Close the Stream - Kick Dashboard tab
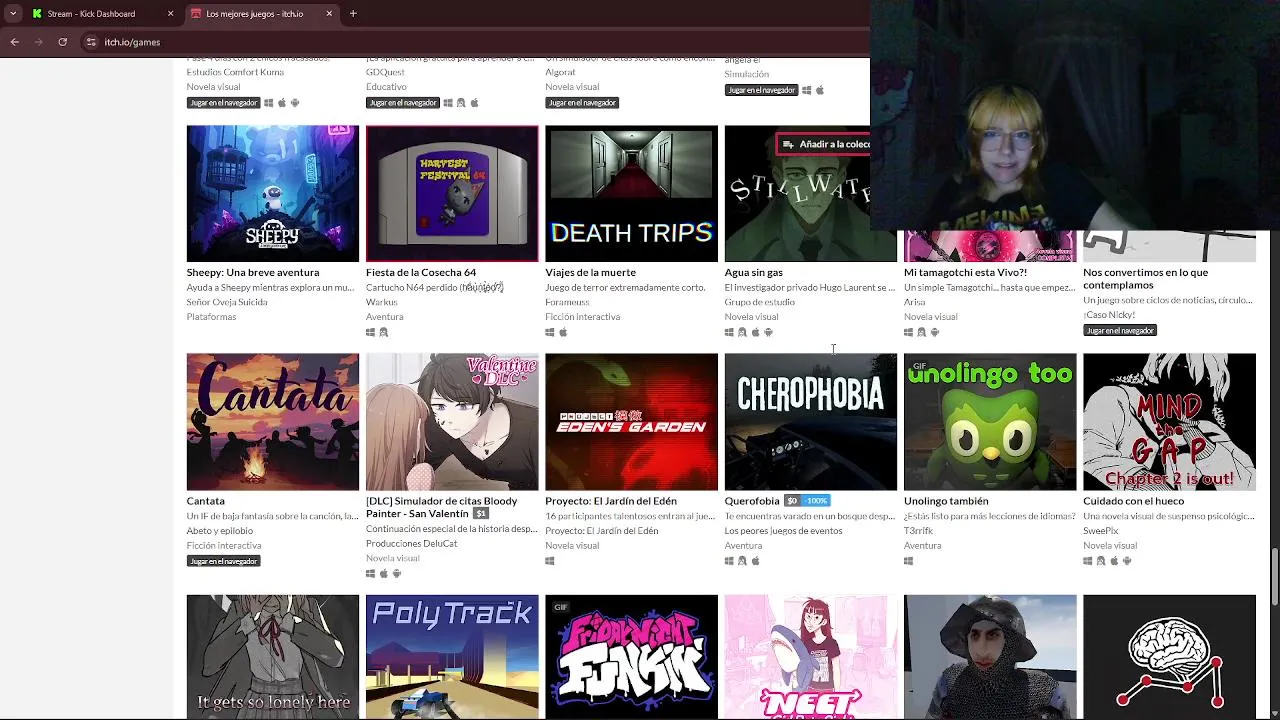The height and width of the screenshot is (720, 1280). [170, 14]
